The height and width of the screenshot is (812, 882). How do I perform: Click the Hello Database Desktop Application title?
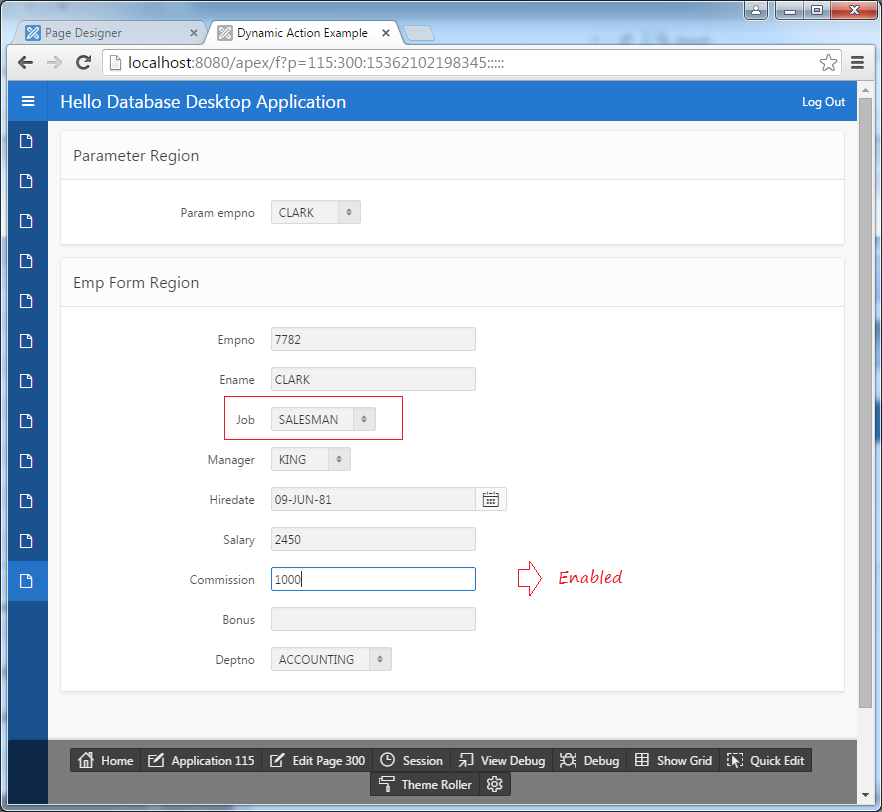pos(203,102)
